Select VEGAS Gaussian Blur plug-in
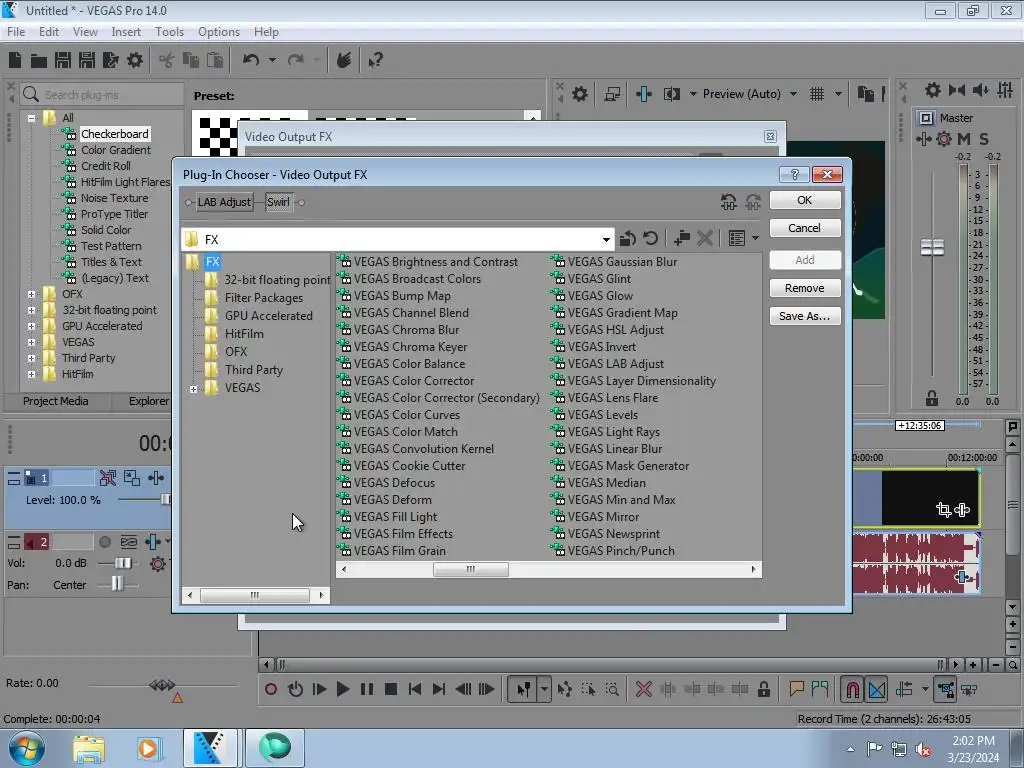Screen dimensions: 1024x768 point(622,262)
